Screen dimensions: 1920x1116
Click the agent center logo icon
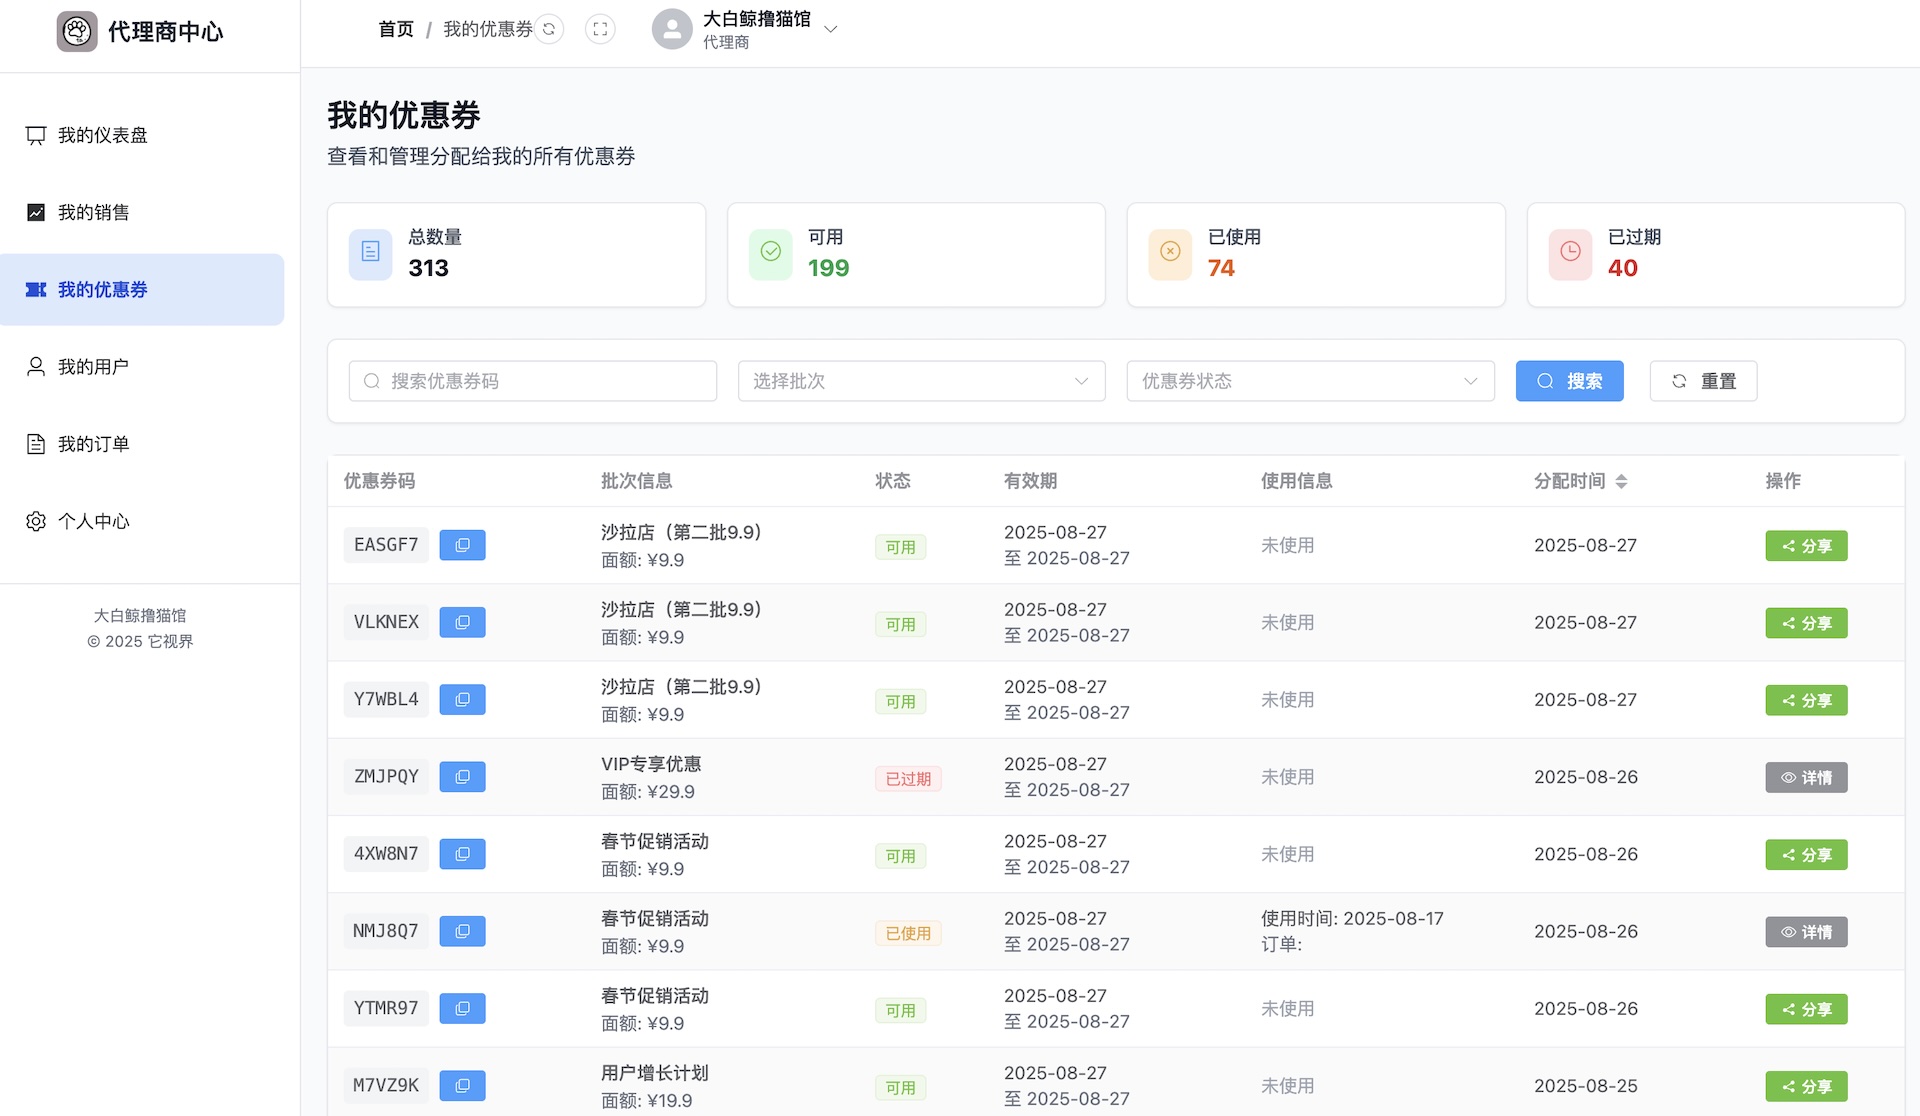(x=77, y=31)
